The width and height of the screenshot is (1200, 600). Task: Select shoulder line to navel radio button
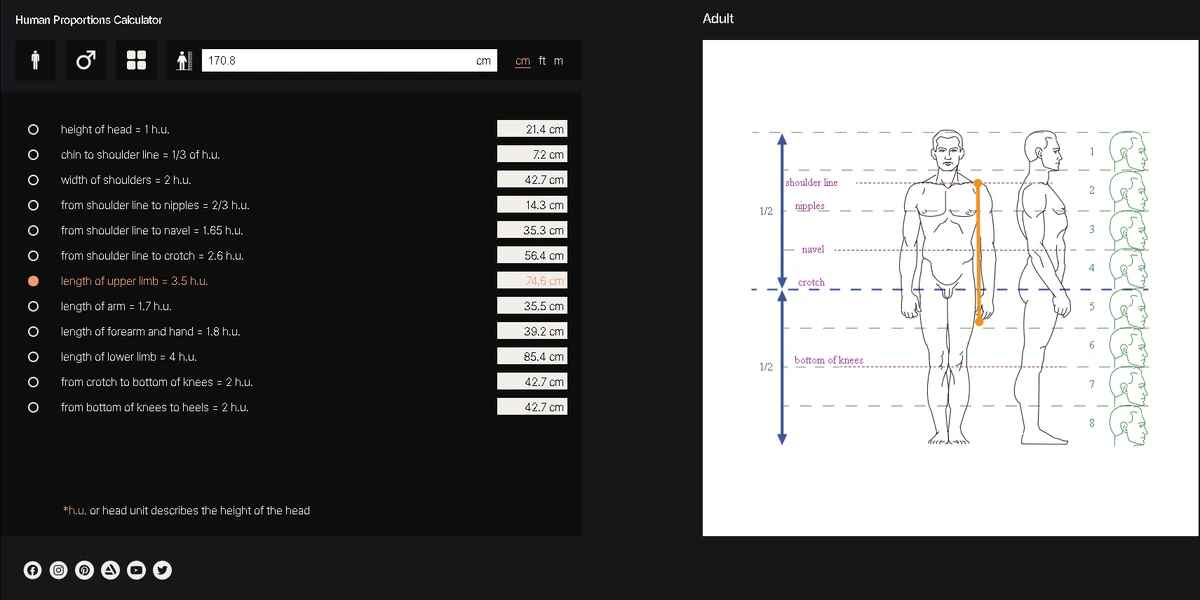click(x=34, y=231)
